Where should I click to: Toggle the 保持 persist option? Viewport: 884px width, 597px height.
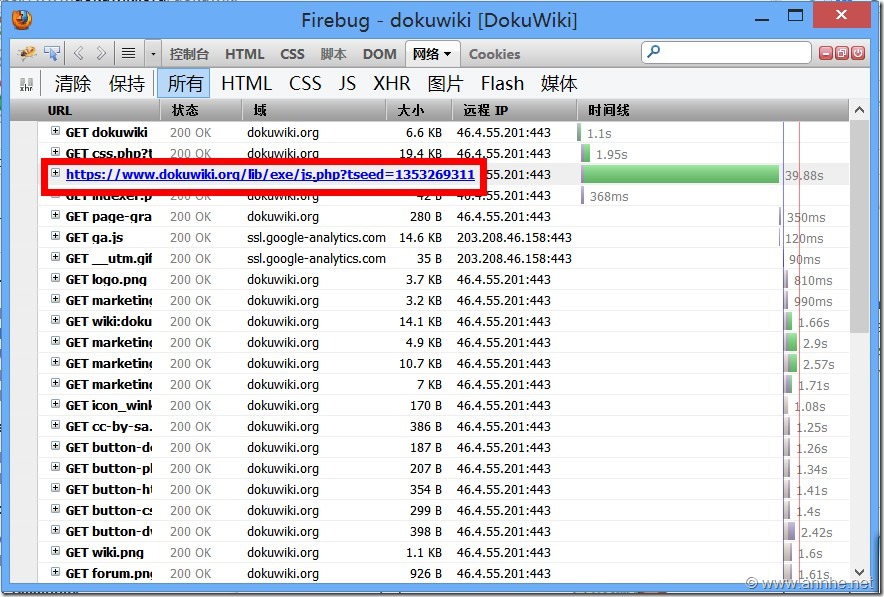[127, 84]
